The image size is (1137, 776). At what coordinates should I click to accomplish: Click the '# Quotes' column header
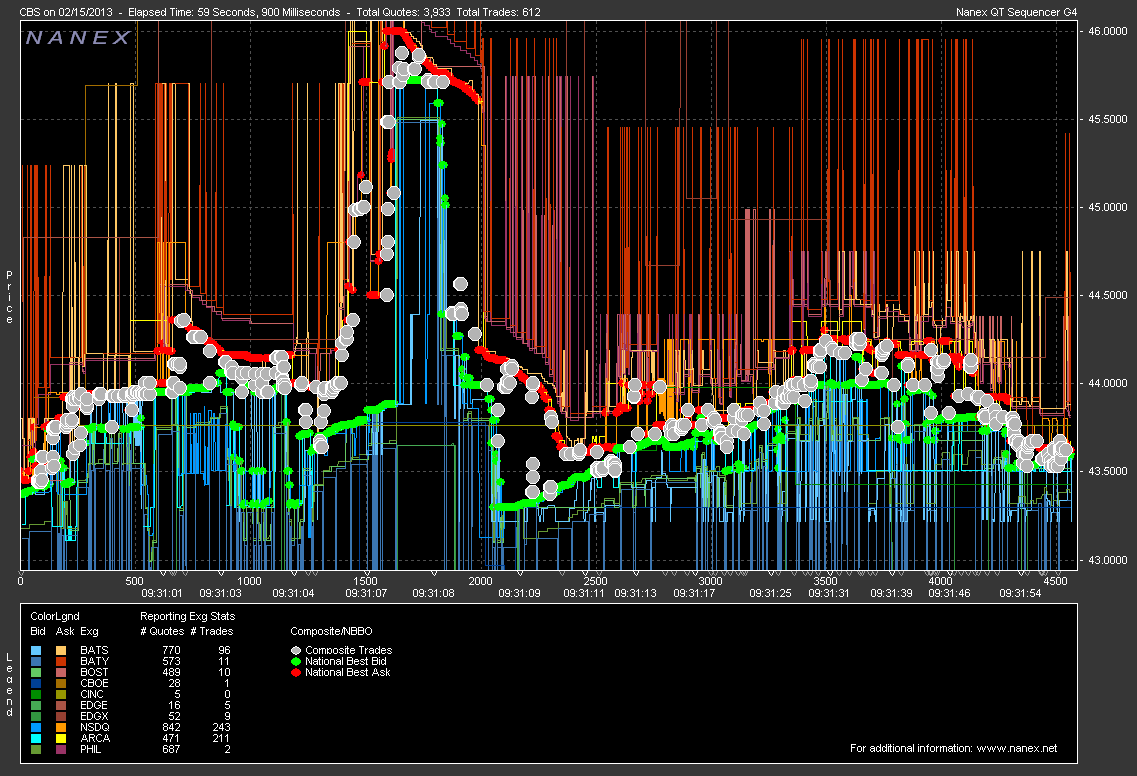[x=162, y=631]
